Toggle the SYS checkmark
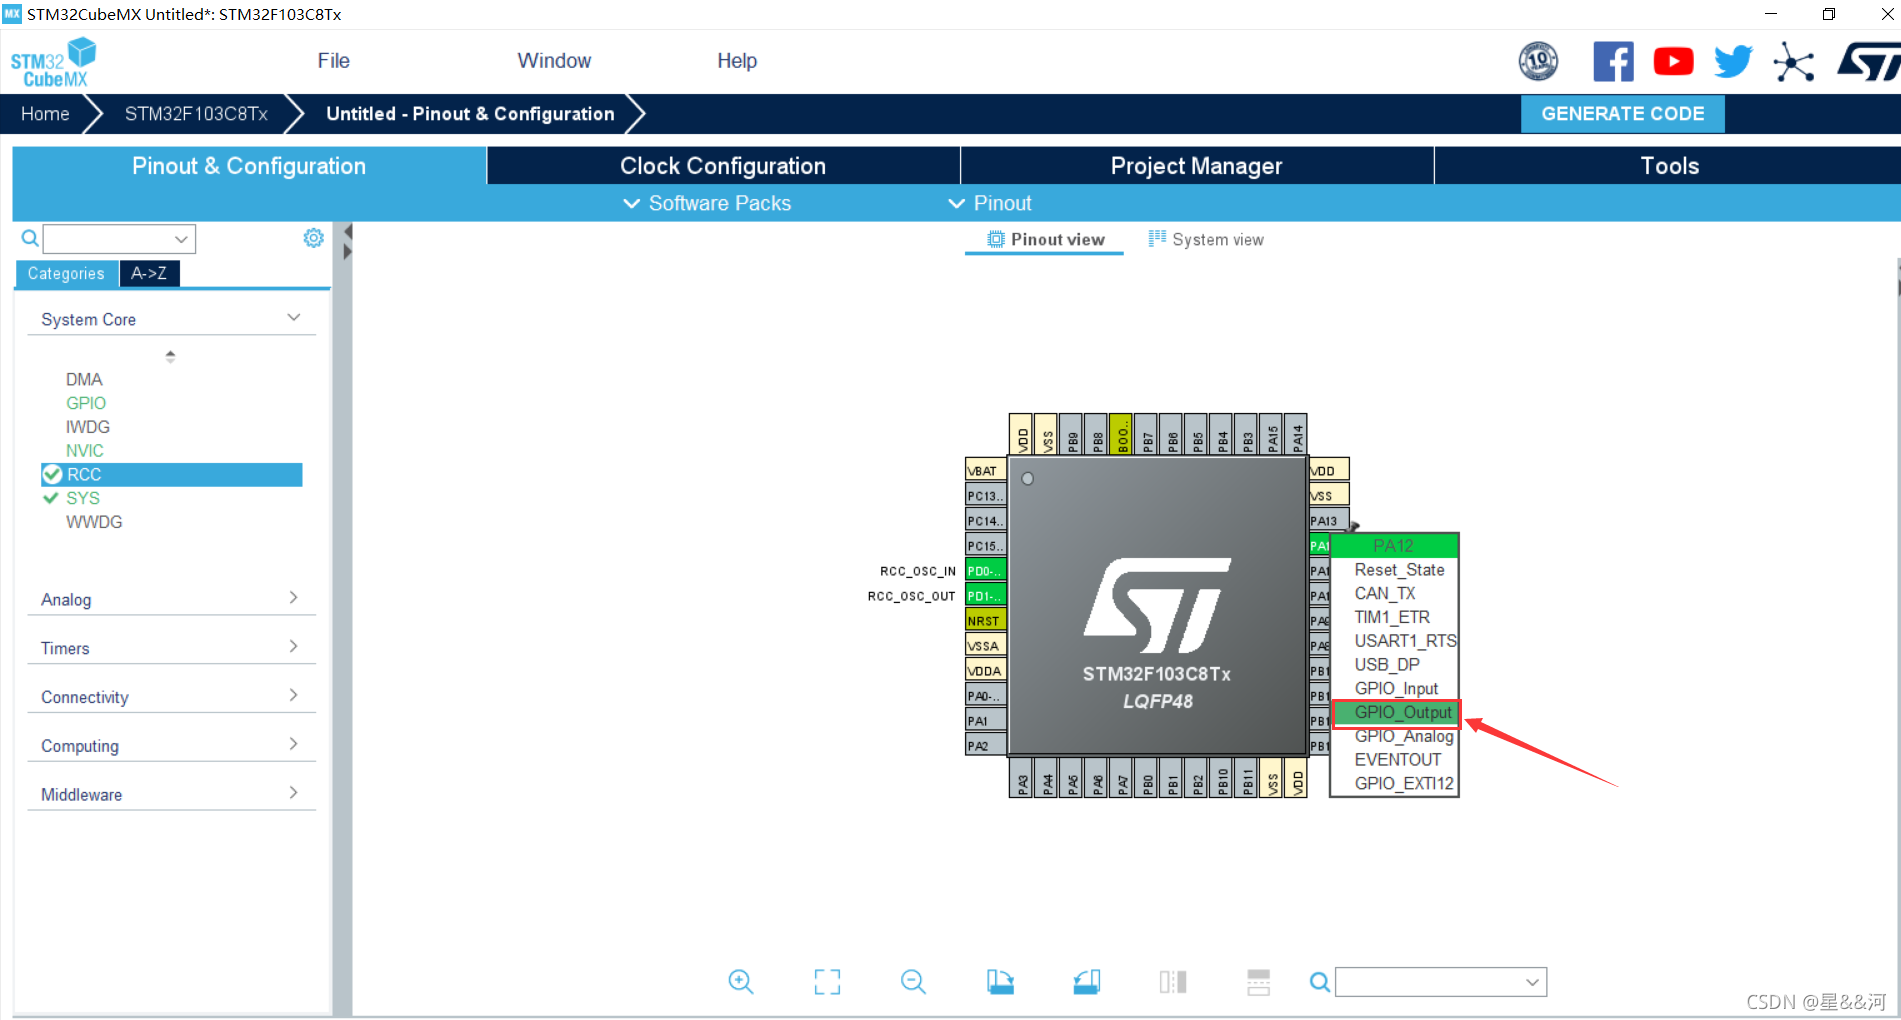This screenshot has width=1901, height=1020. 52,497
